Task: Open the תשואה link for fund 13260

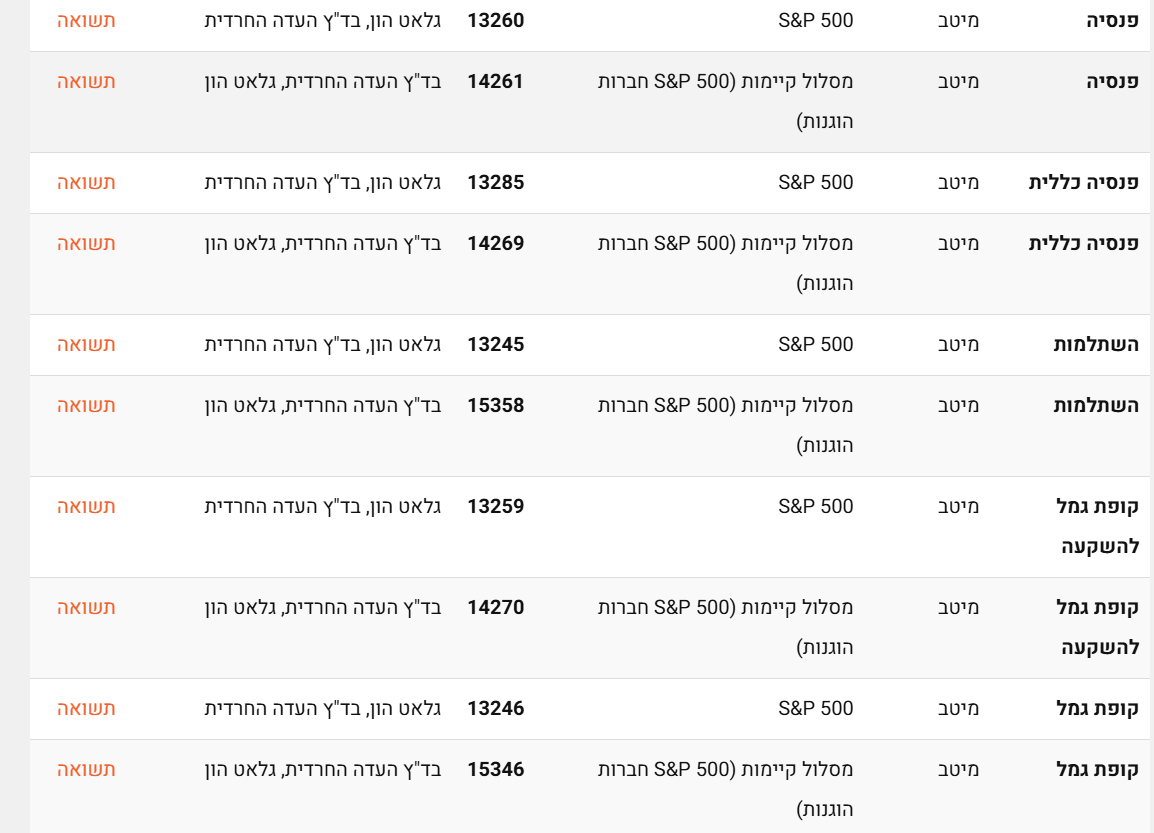Action: pyautogui.click(x=86, y=20)
